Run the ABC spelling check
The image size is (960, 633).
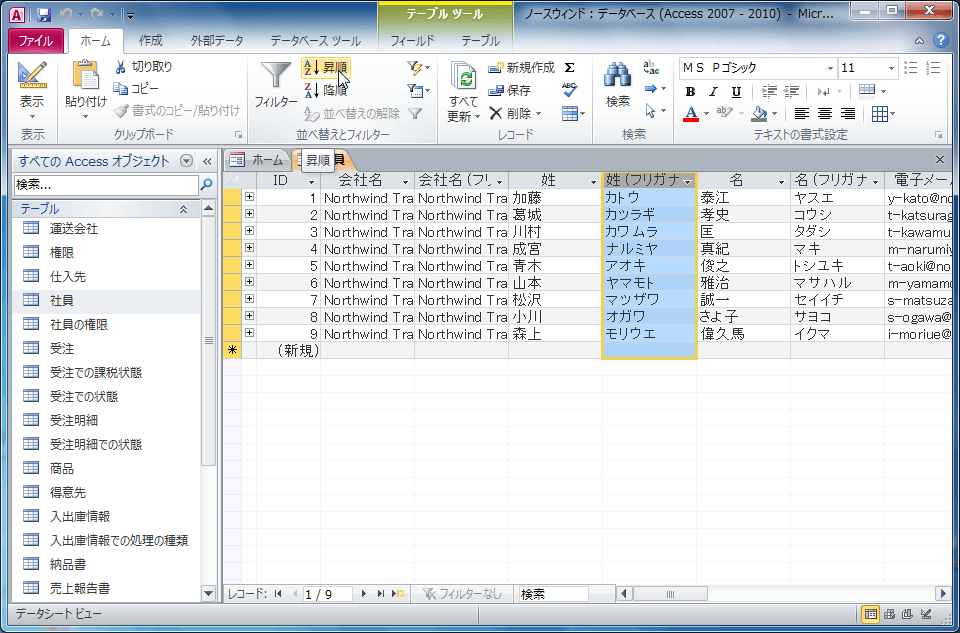point(569,90)
